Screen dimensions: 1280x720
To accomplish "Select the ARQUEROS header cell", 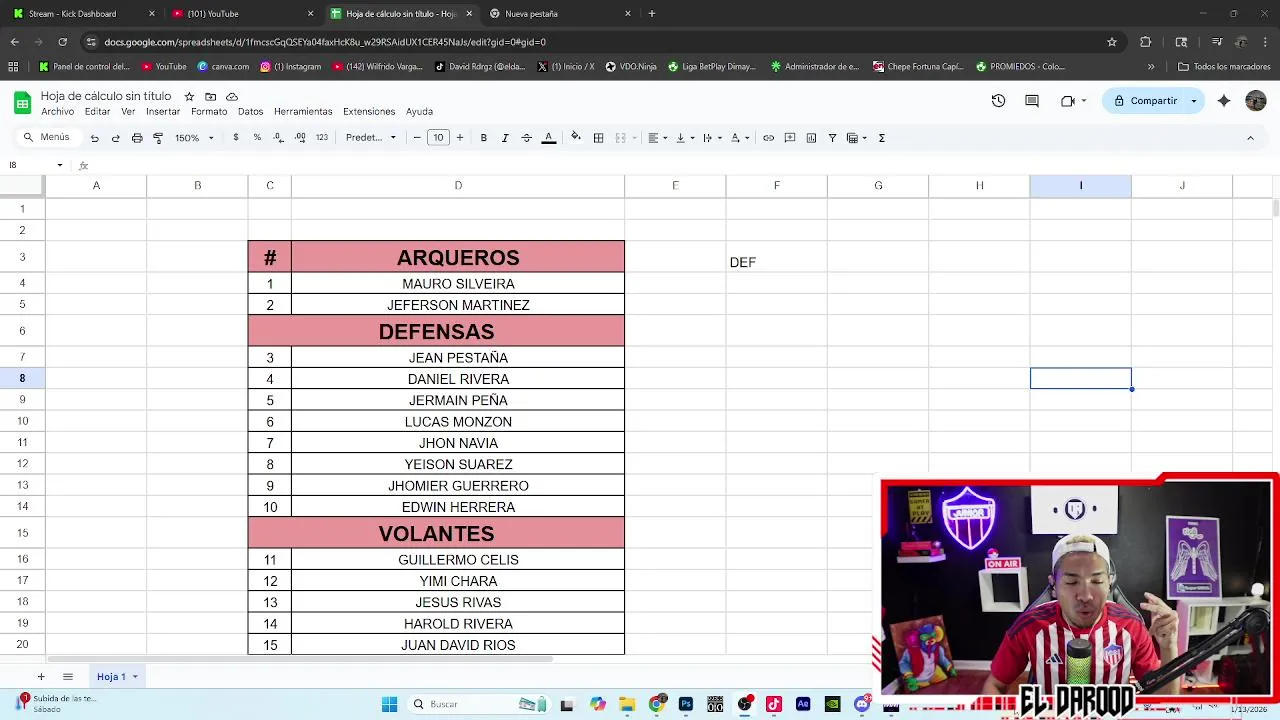I will point(458,257).
